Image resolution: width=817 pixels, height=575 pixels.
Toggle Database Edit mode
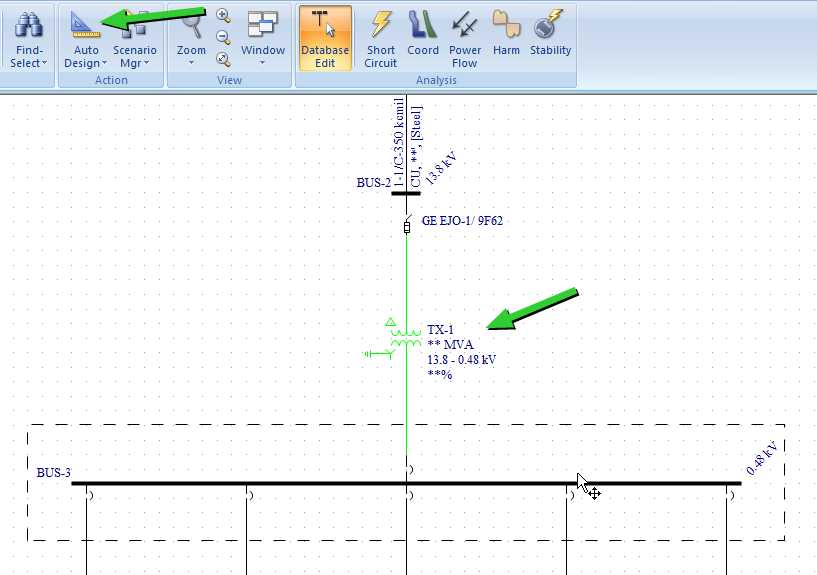(325, 38)
